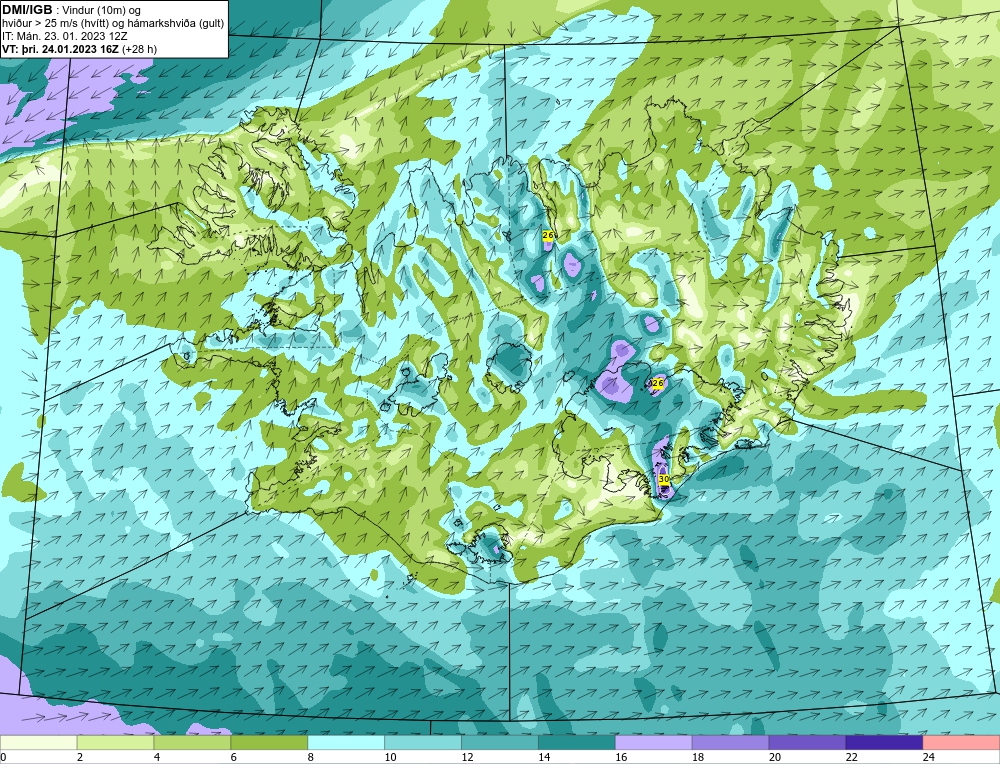
Task: Select the light green 2–4 m/s legend swatch
Action: 115,743
